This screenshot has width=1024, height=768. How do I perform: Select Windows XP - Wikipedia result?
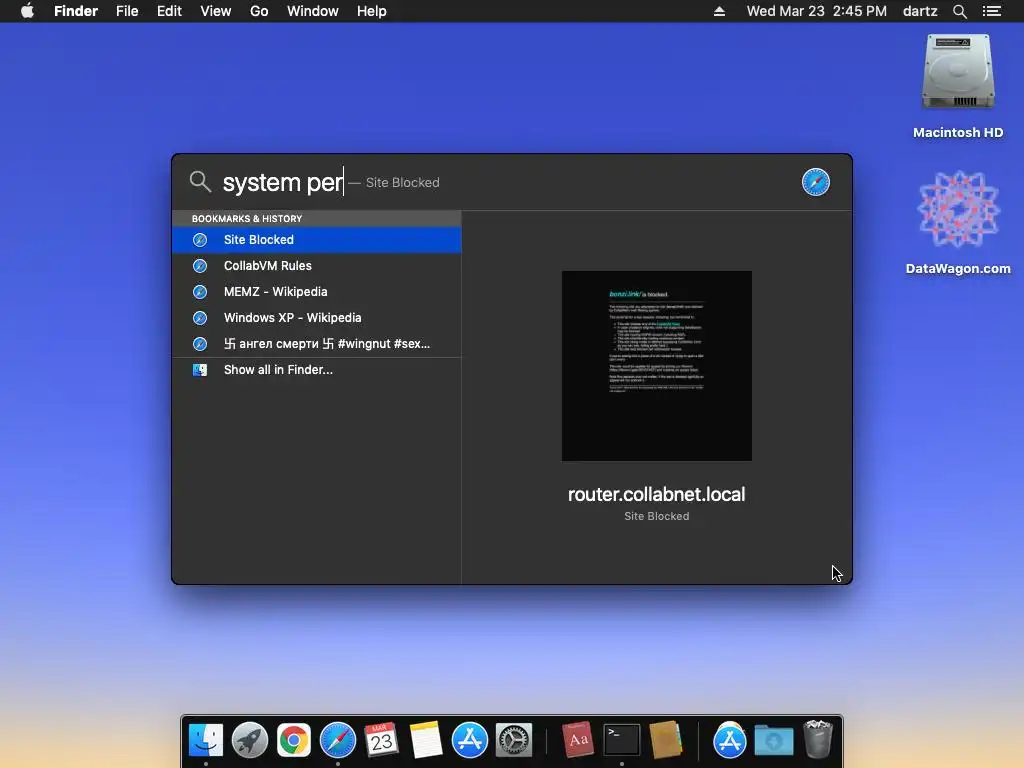(317, 318)
